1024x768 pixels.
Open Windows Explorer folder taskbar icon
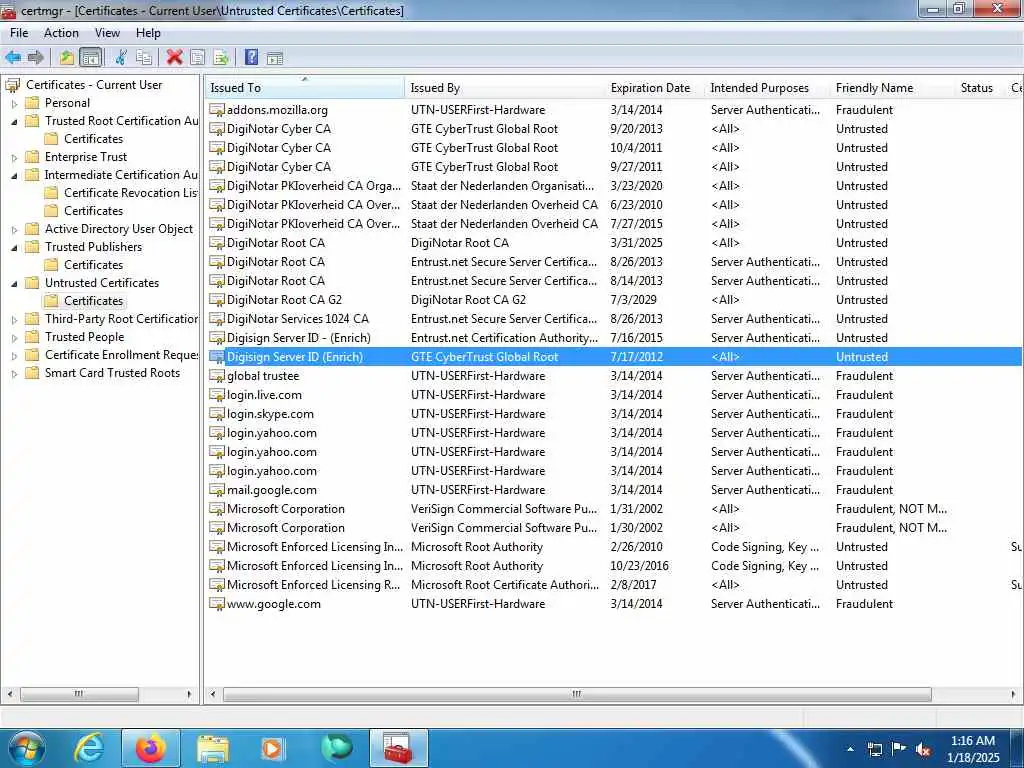point(213,748)
